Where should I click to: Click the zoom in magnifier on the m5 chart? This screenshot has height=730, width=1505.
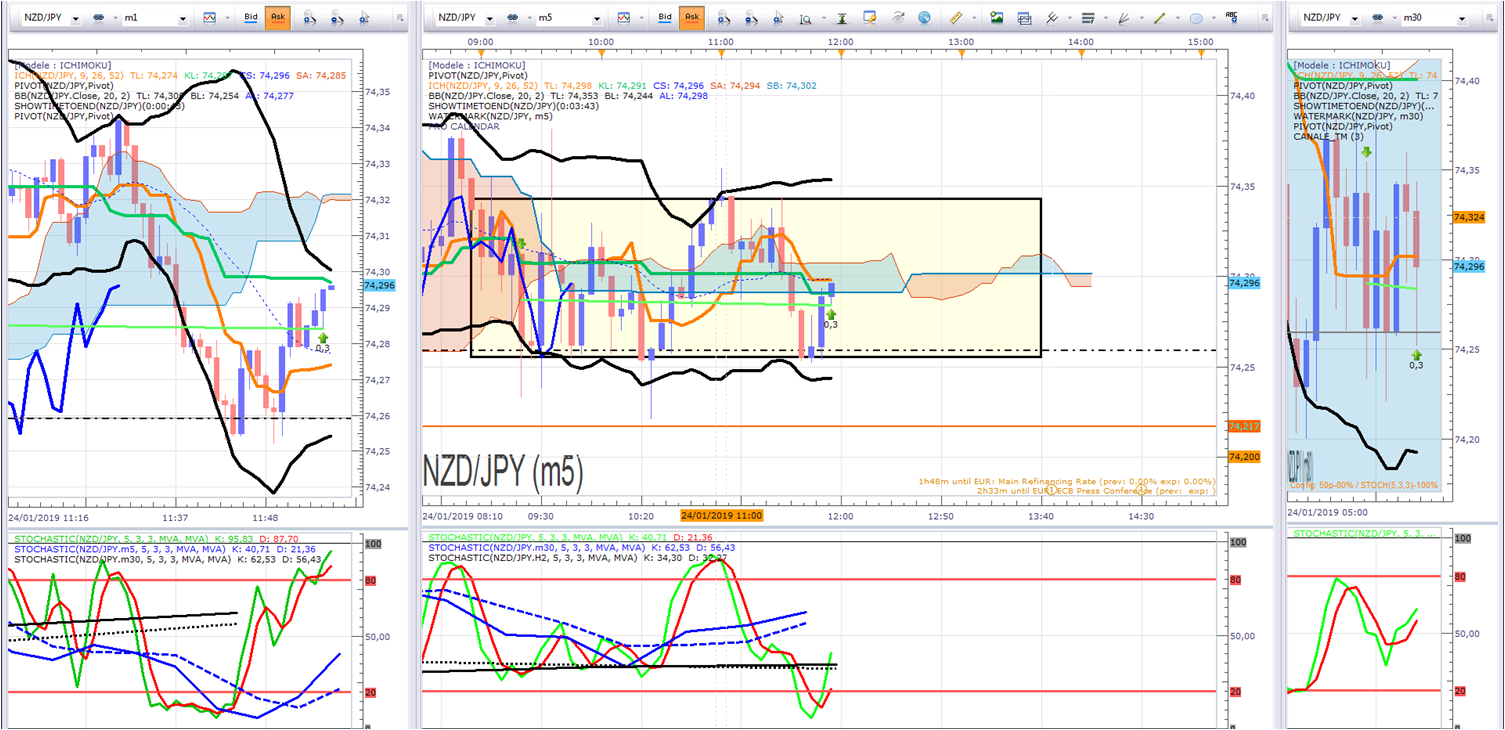[x=723, y=18]
